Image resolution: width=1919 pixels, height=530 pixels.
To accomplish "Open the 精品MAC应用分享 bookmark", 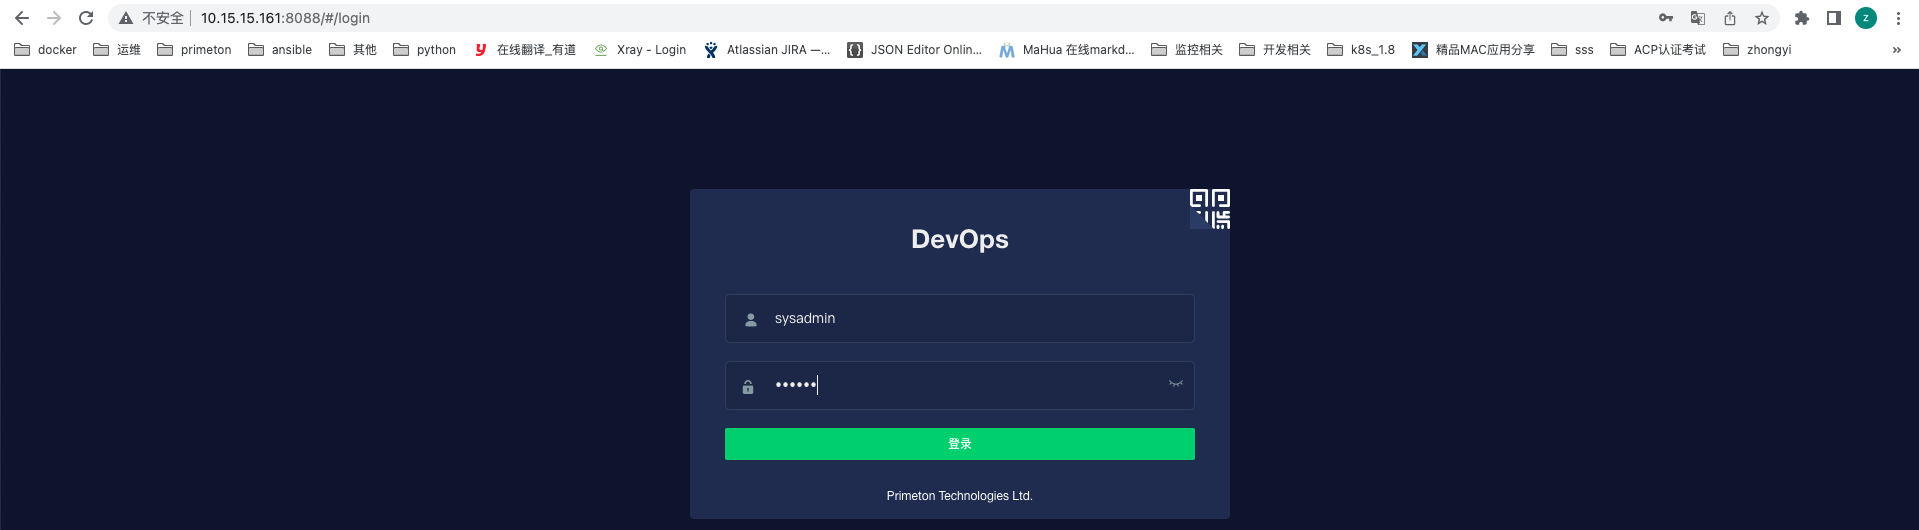I will pyautogui.click(x=1473, y=49).
